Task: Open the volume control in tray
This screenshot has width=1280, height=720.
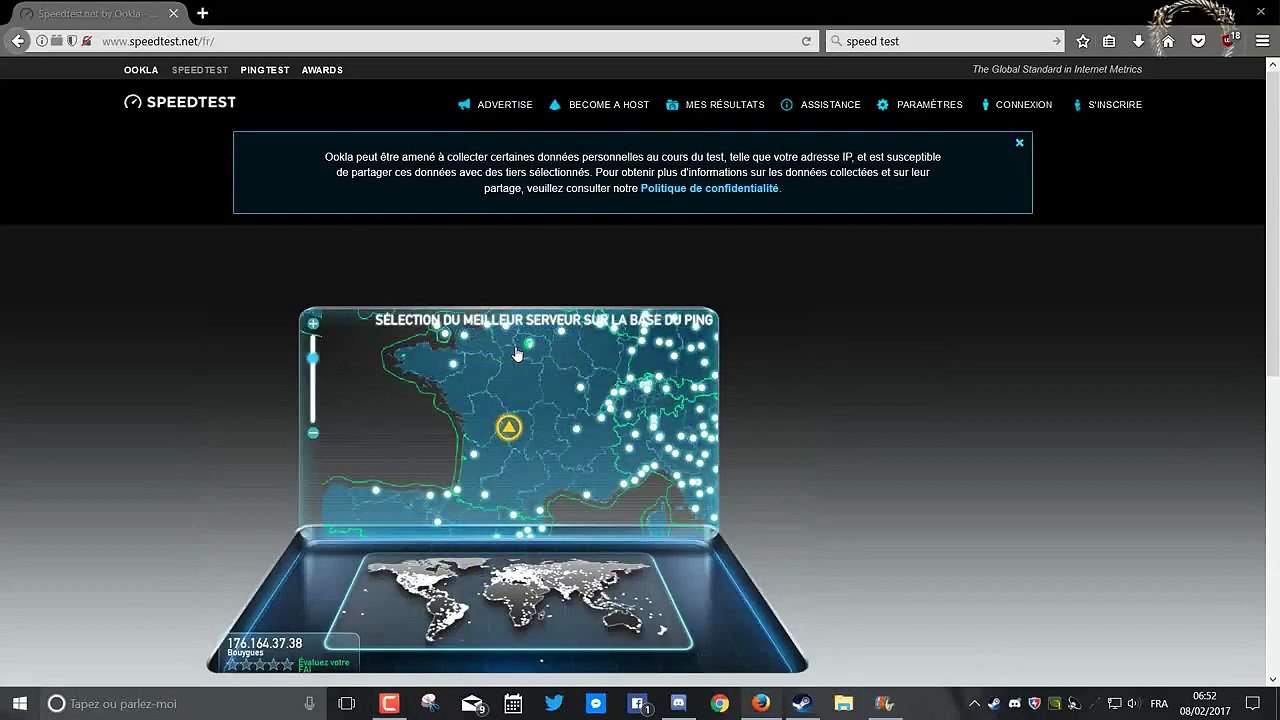Action: [x=1133, y=704]
